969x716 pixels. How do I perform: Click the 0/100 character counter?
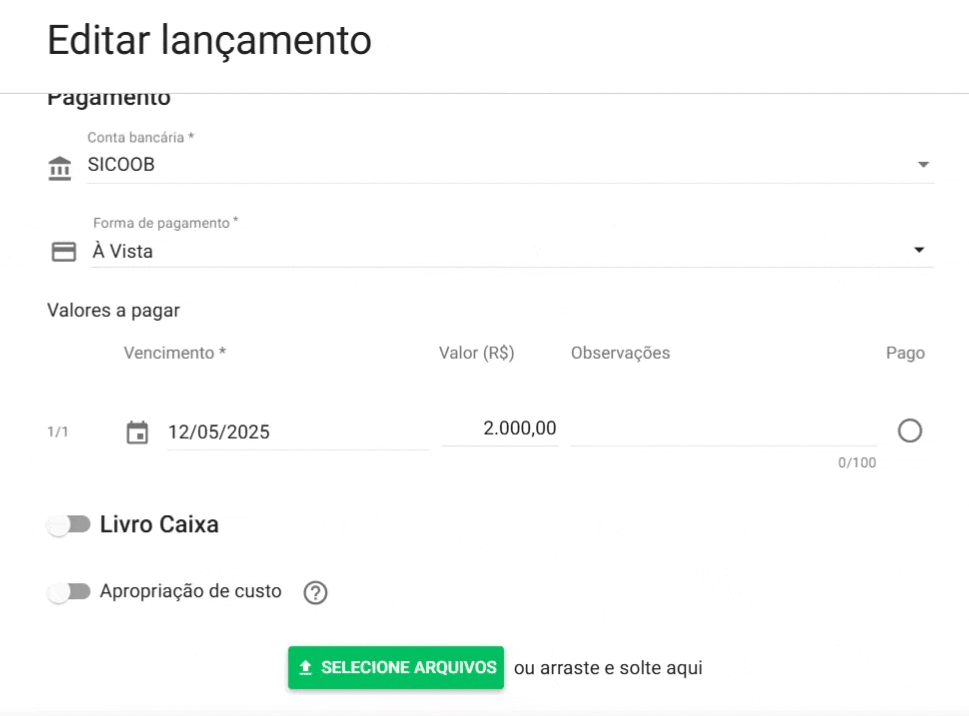856,462
